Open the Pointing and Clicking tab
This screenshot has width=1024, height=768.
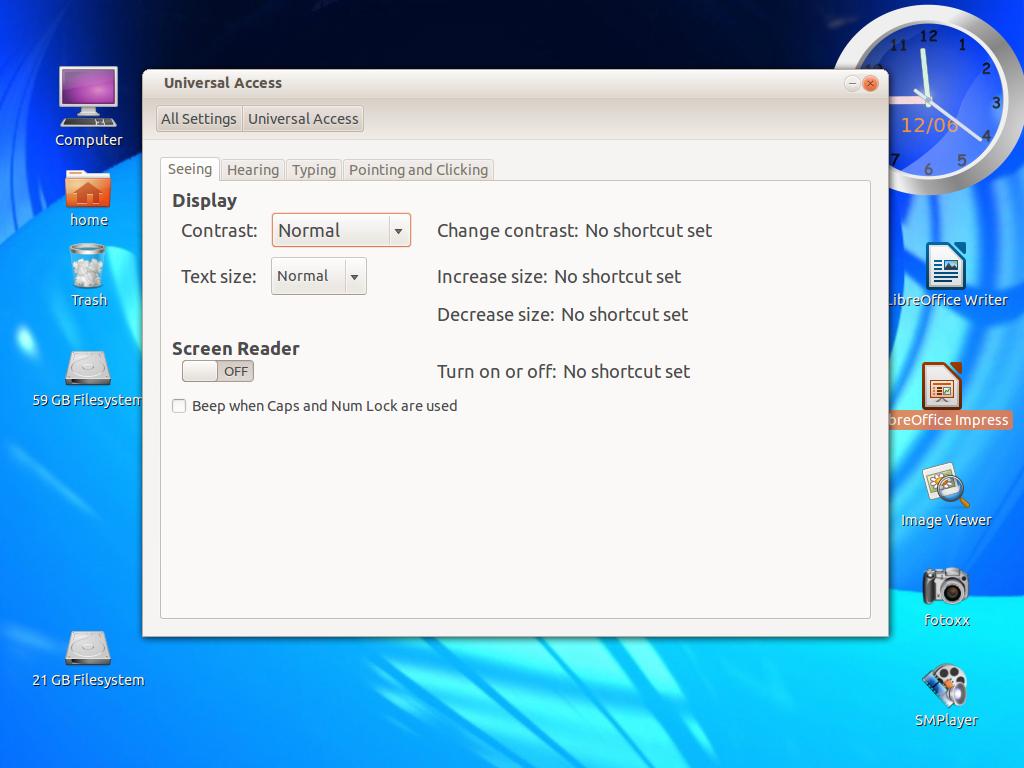point(418,170)
